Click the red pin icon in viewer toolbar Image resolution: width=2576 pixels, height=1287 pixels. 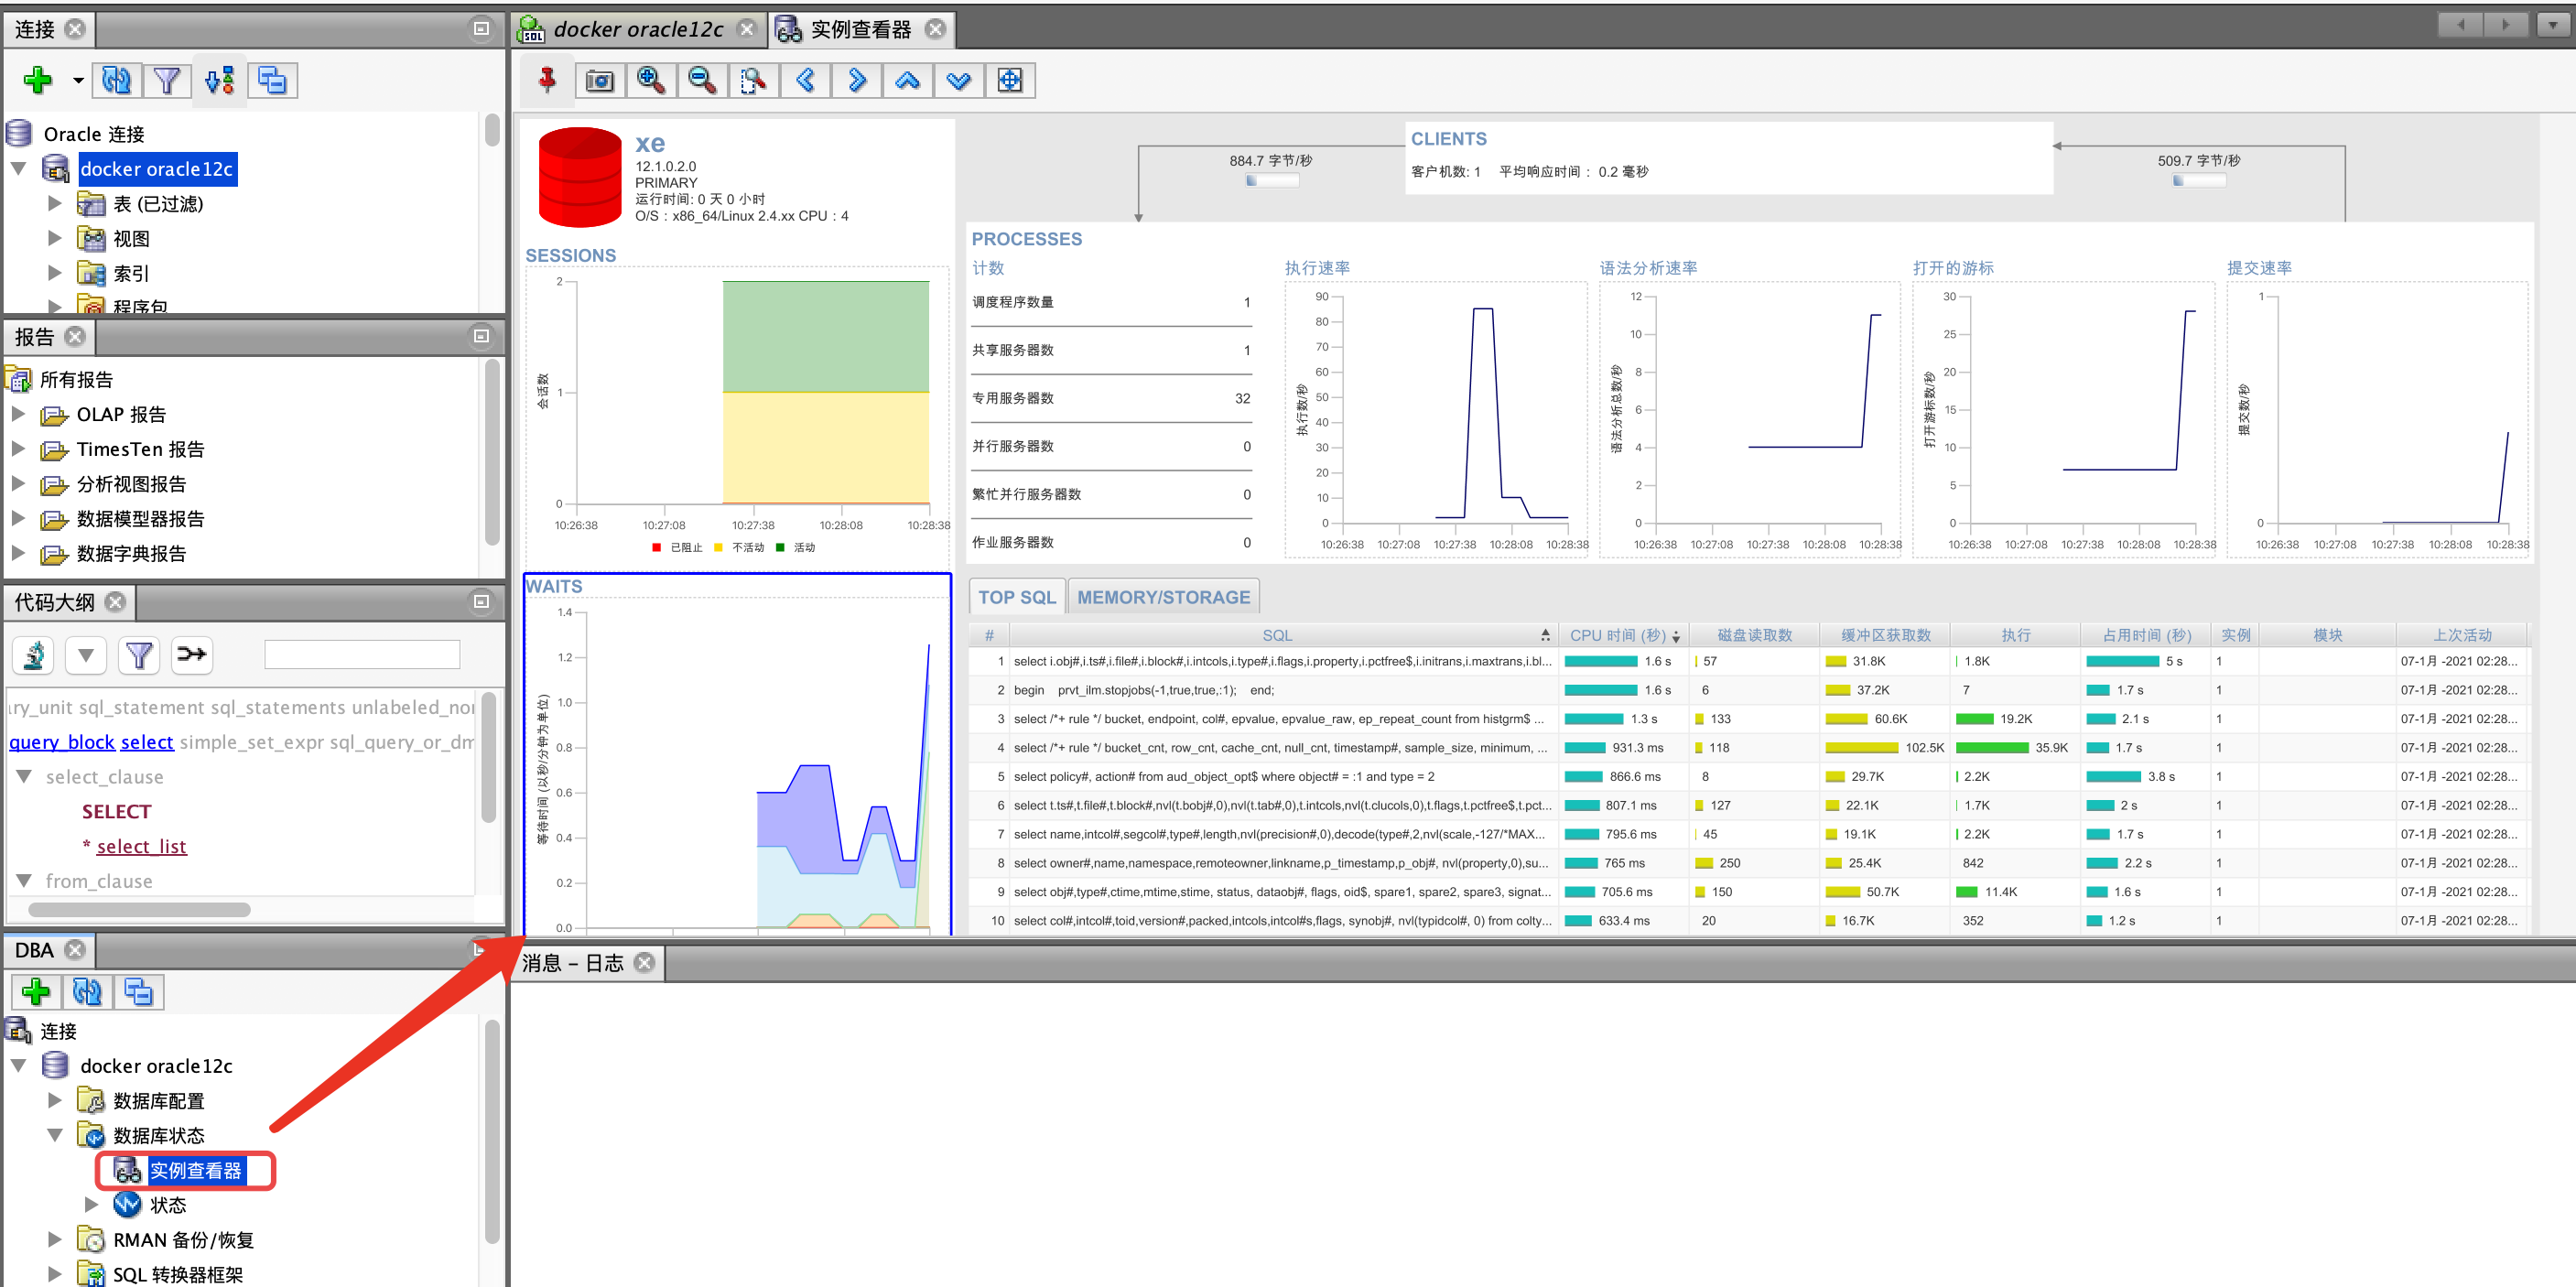click(x=547, y=80)
